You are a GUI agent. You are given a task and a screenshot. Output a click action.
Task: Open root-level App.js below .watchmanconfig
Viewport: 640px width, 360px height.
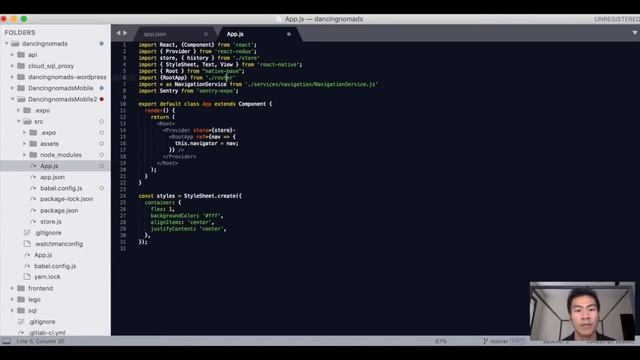(43, 255)
